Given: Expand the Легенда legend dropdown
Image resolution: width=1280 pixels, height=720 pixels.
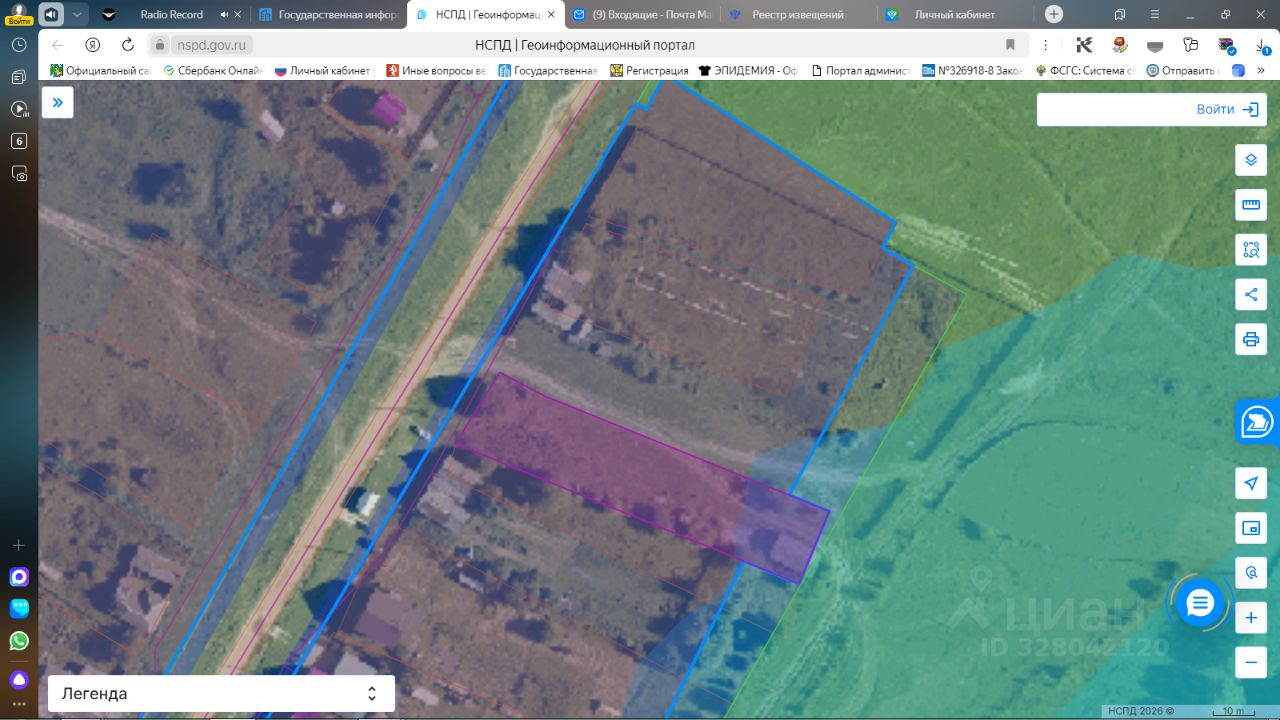Looking at the screenshot, I should click(221, 694).
